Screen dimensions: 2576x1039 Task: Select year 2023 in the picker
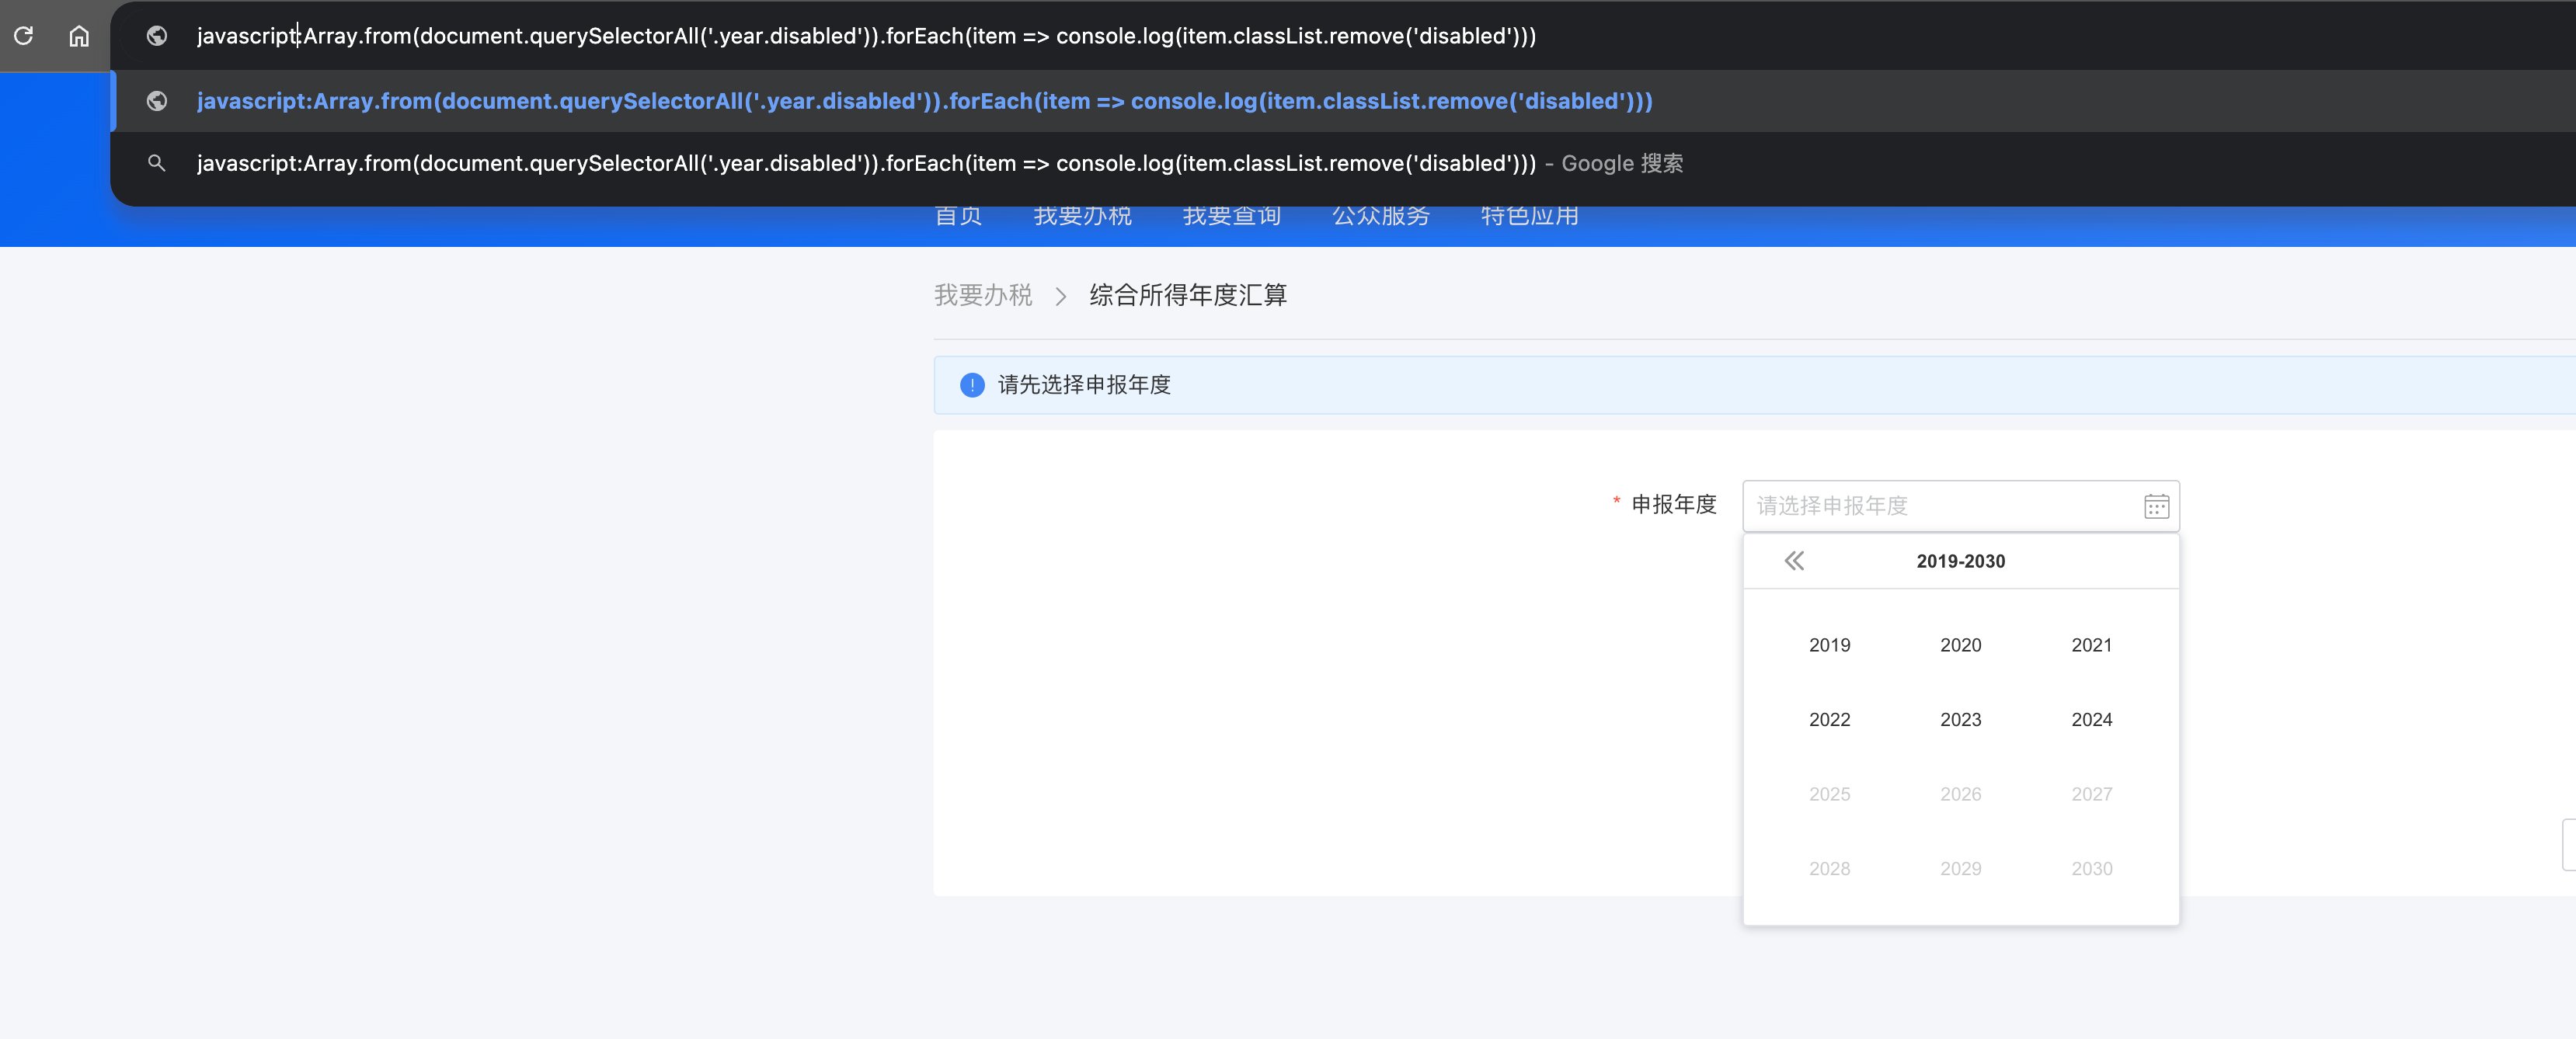pyautogui.click(x=1960, y=719)
